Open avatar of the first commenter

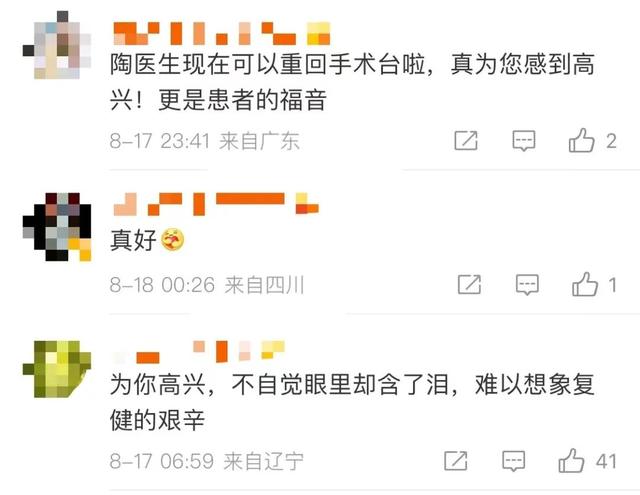(x=57, y=45)
